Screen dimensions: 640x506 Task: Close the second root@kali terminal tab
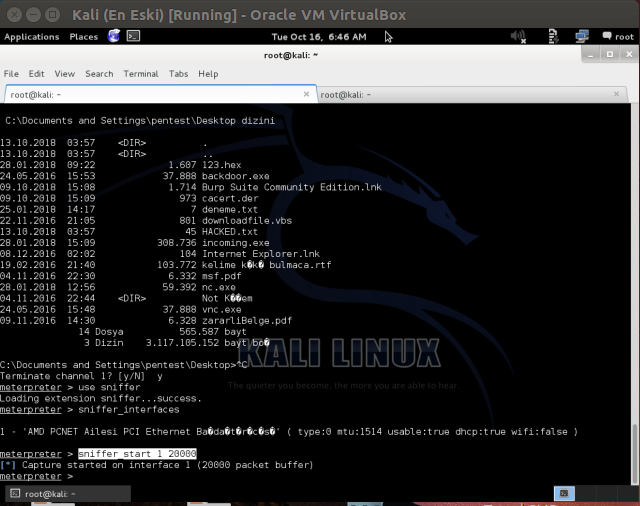click(616, 94)
